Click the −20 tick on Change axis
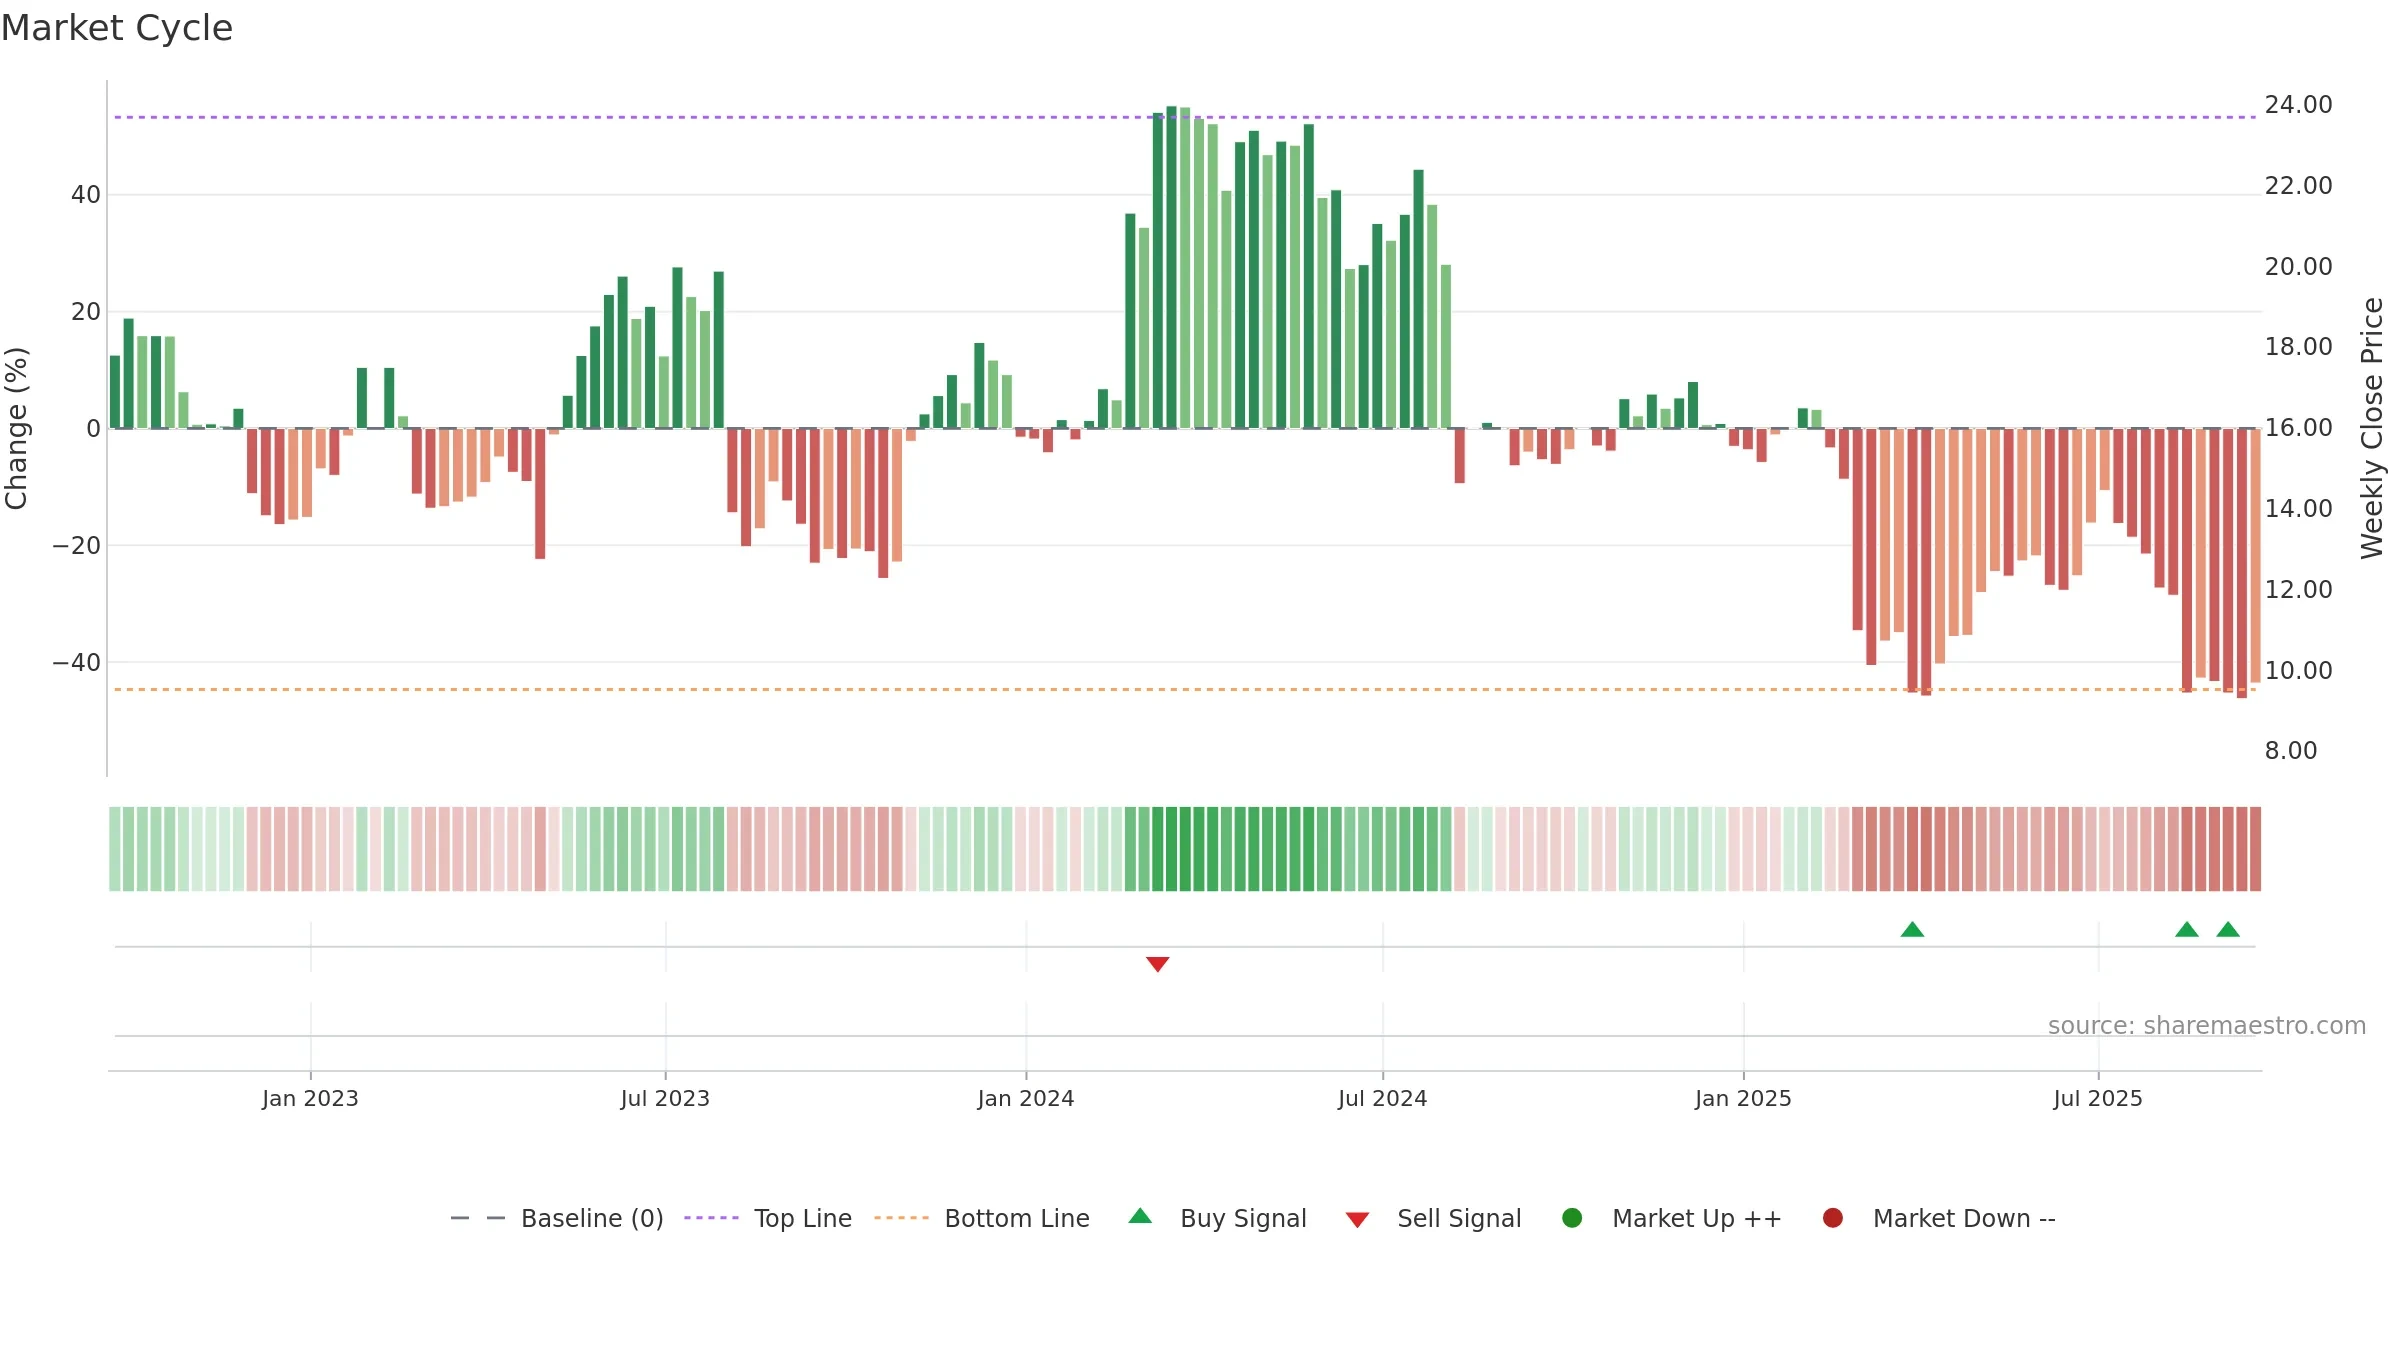This screenshot has width=2400, height=1350. (76, 546)
